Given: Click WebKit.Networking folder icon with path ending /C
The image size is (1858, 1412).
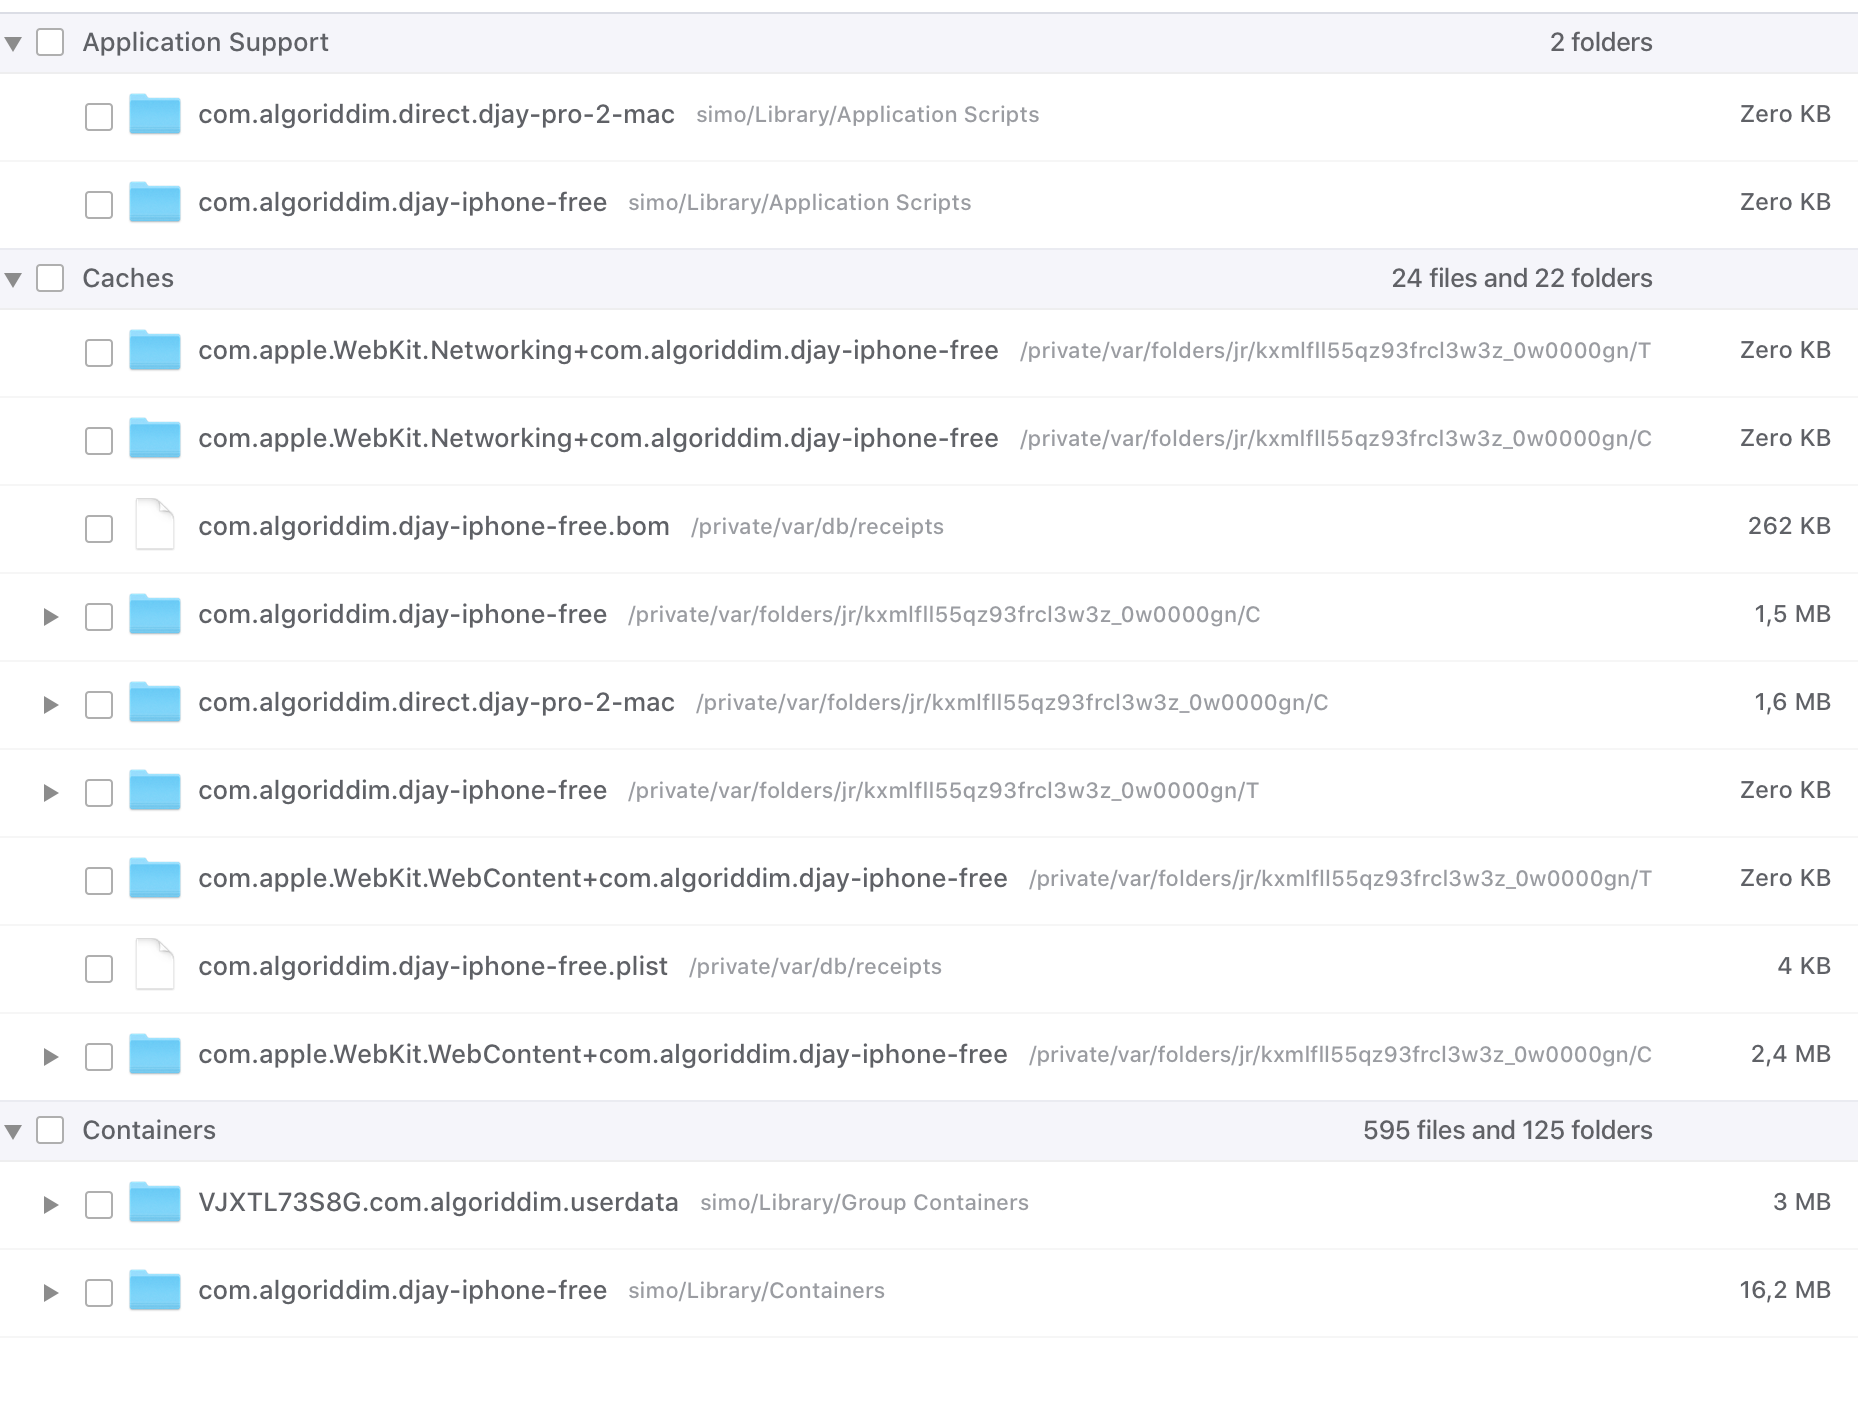Looking at the screenshot, I should (x=155, y=439).
